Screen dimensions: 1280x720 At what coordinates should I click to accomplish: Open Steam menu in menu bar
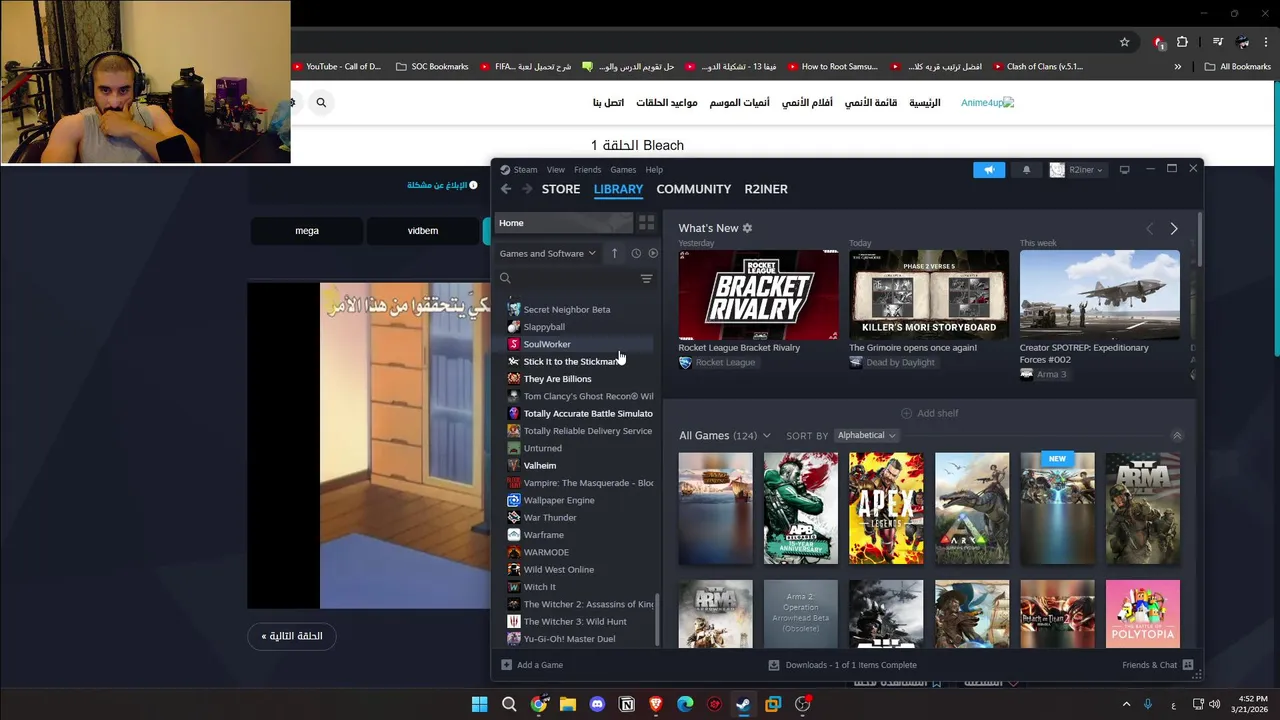[525, 170]
